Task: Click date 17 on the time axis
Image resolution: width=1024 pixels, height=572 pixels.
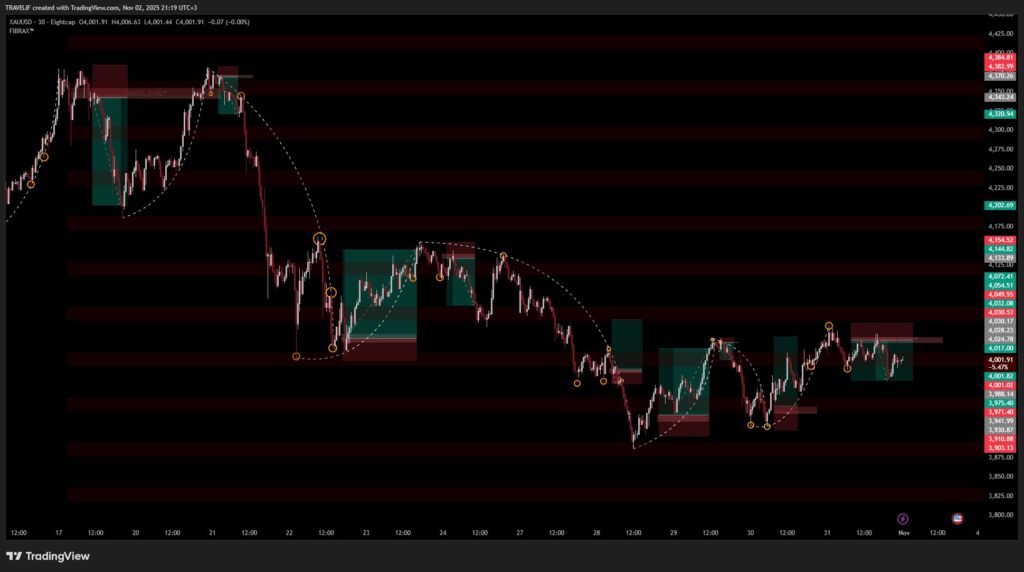Action: coord(59,533)
